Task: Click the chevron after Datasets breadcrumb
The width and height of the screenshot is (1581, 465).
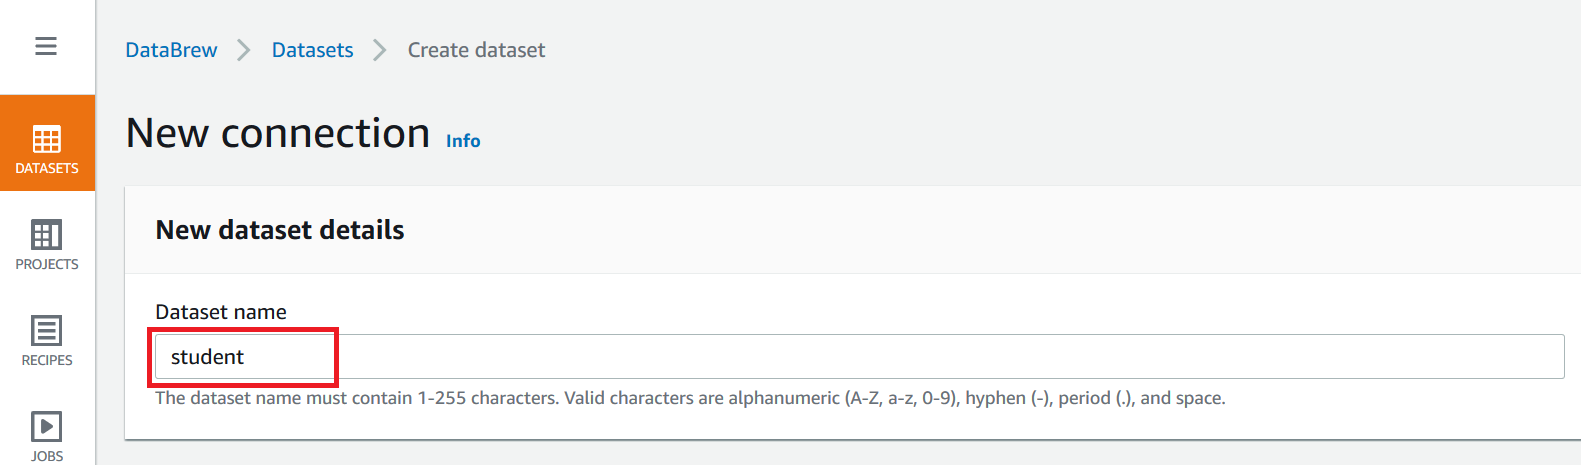Action: [x=380, y=50]
